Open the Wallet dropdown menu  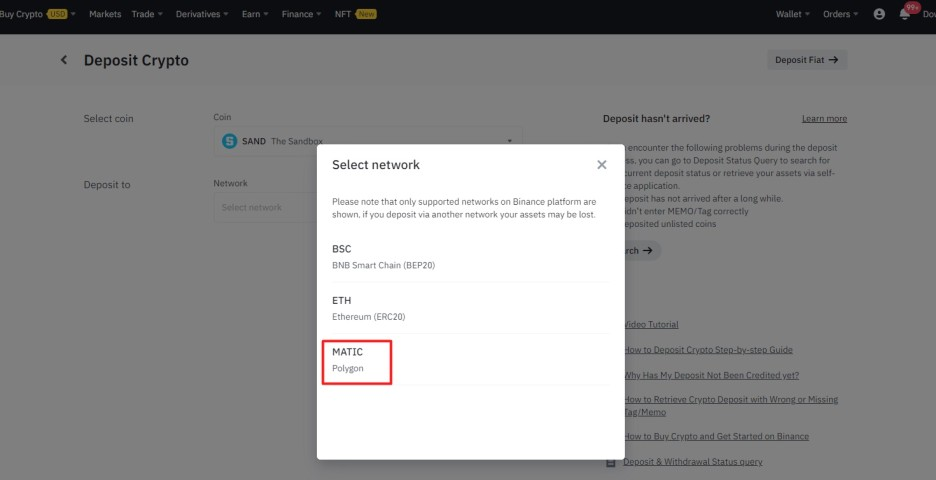[x=793, y=14]
